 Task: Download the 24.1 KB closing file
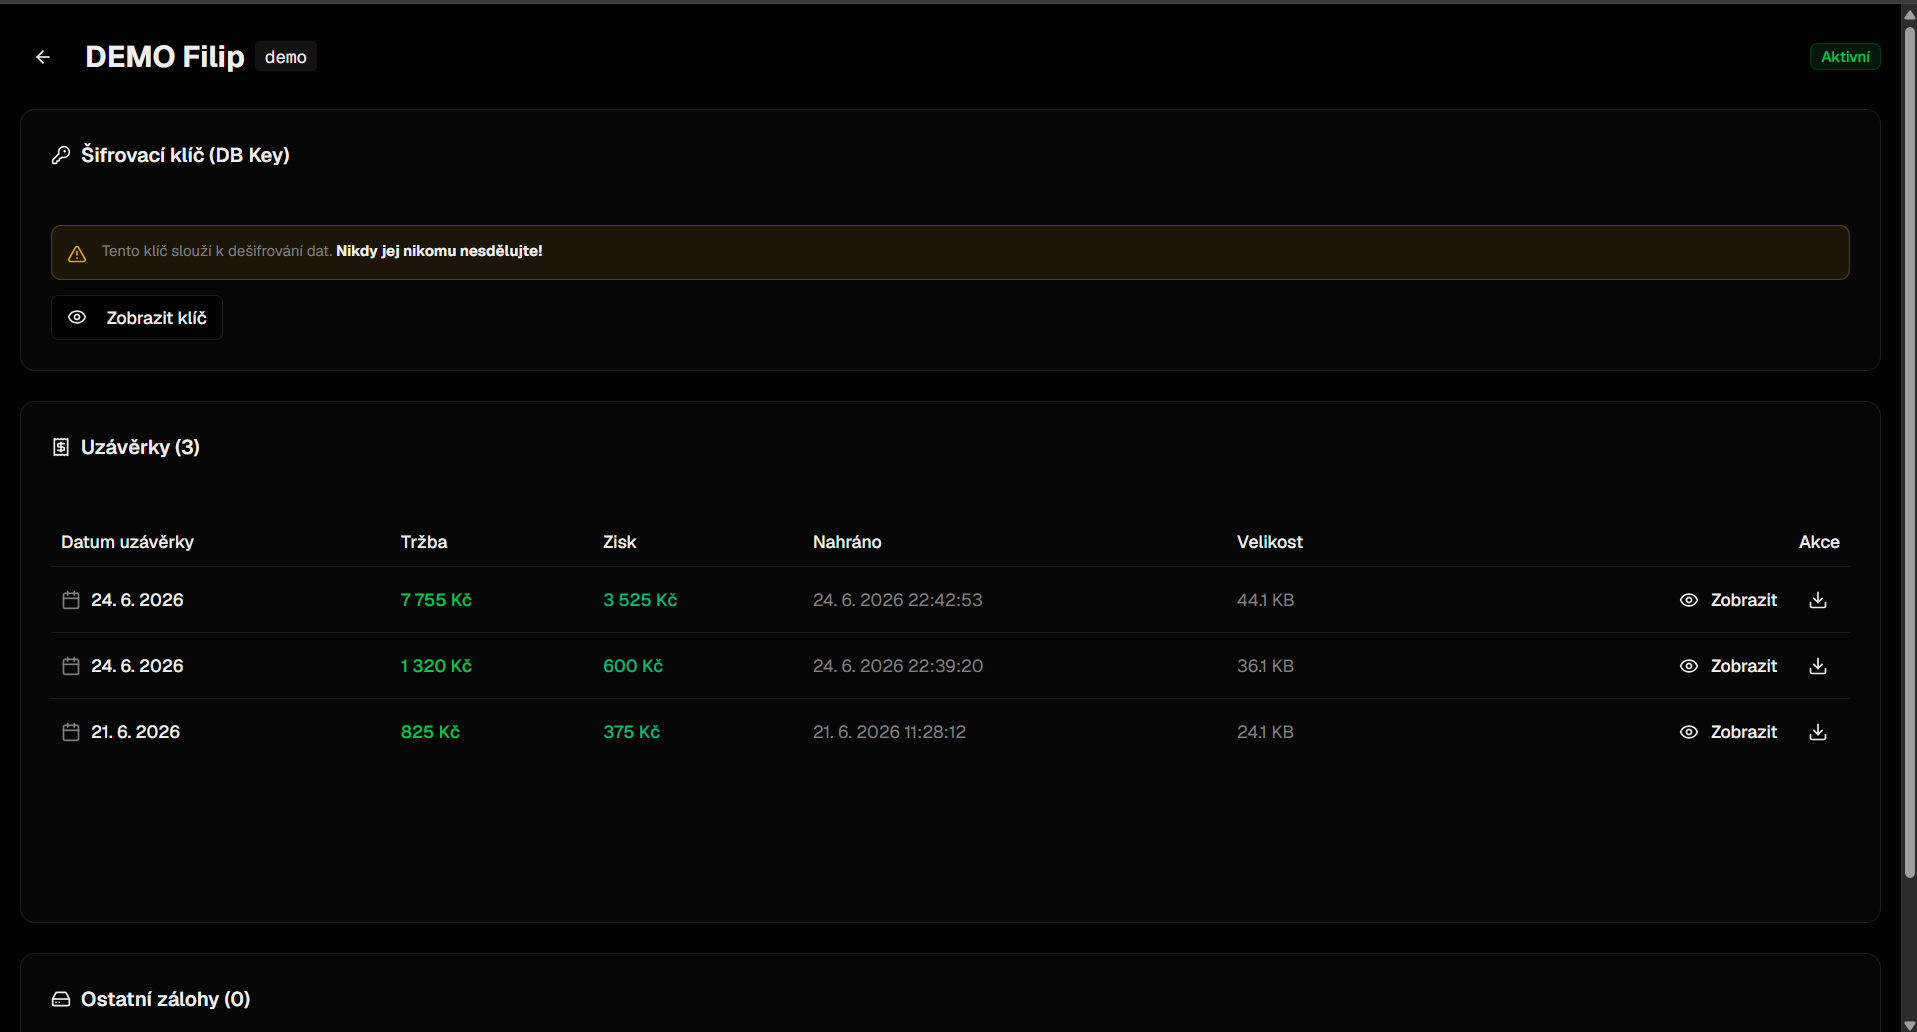(x=1818, y=732)
